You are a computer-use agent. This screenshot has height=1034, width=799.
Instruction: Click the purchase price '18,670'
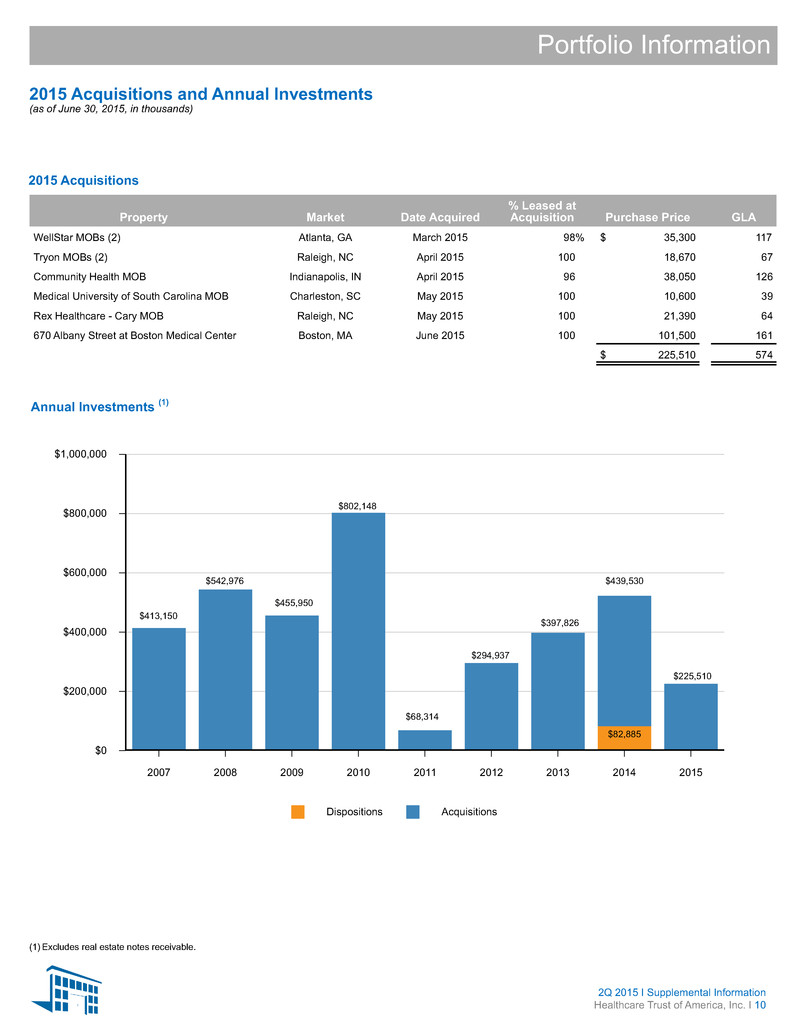[x=680, y=257]
